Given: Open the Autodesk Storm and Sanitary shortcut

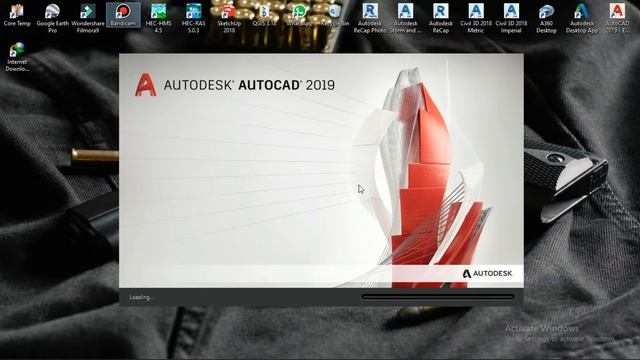Looking at the screenshot, I should 405,18.
